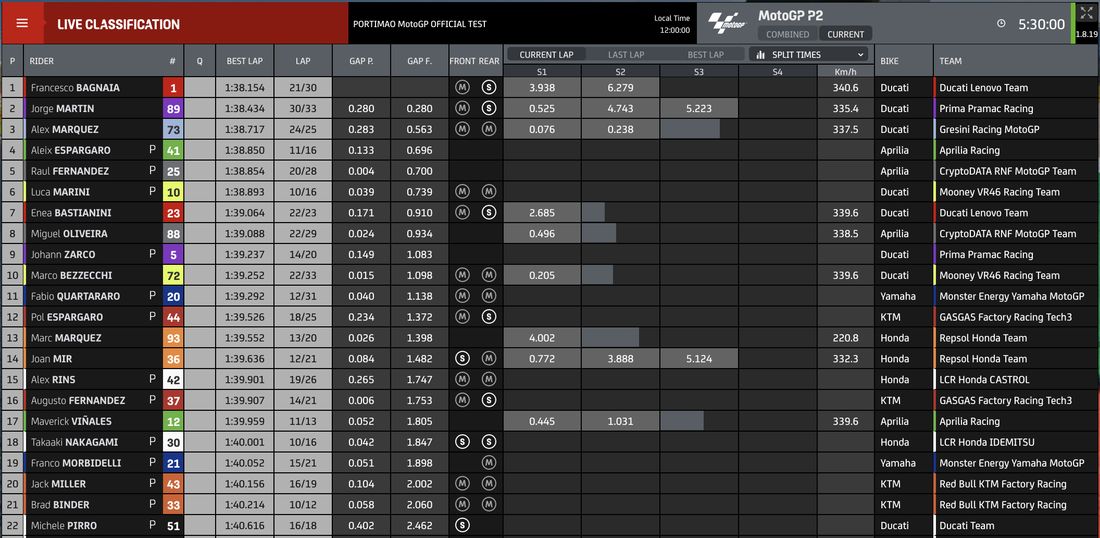Click the session clock icon
The image size is (1100, 538).
[1001, 24]
